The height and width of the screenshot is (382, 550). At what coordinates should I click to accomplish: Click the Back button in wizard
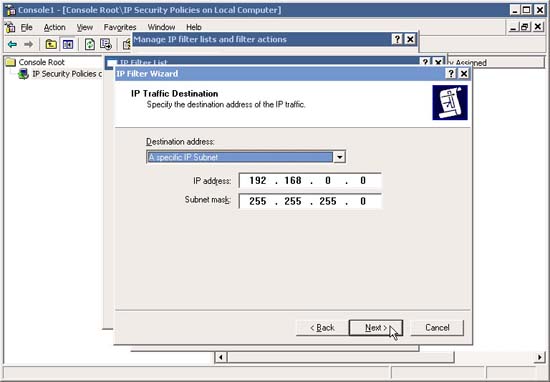click(322, 328)
